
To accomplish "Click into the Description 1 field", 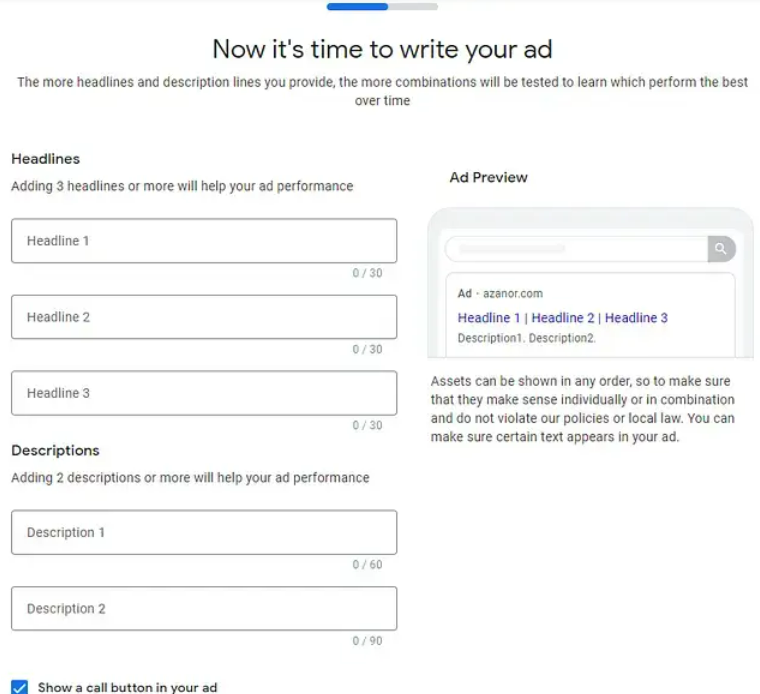I will (x=204, y=533).
